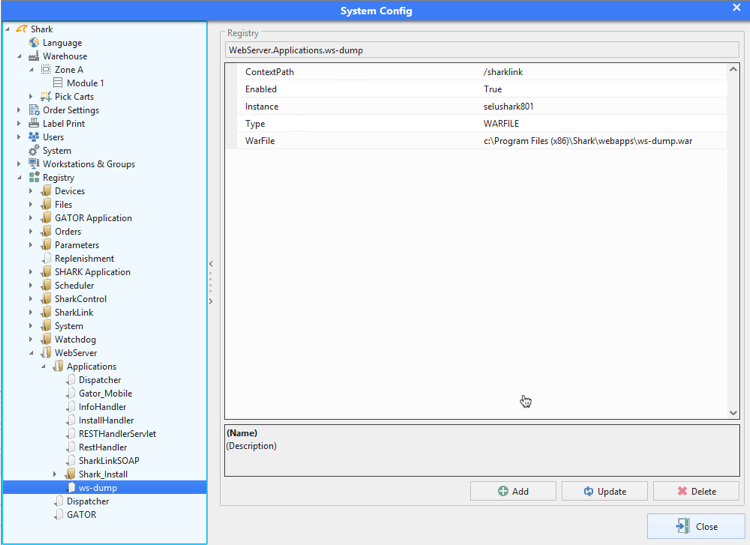Click the Files folder icon
The width and height of the screenshot is (750, 545).
coord(46,204)
